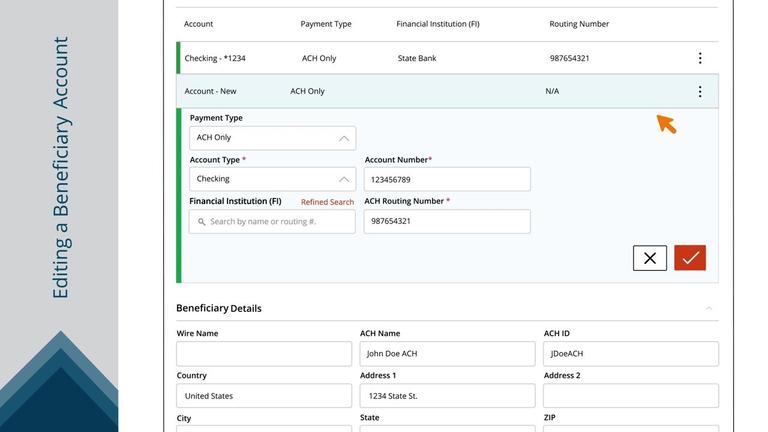Click the Account column header
The height and width of the screenshot is (432, 768).
198,24
